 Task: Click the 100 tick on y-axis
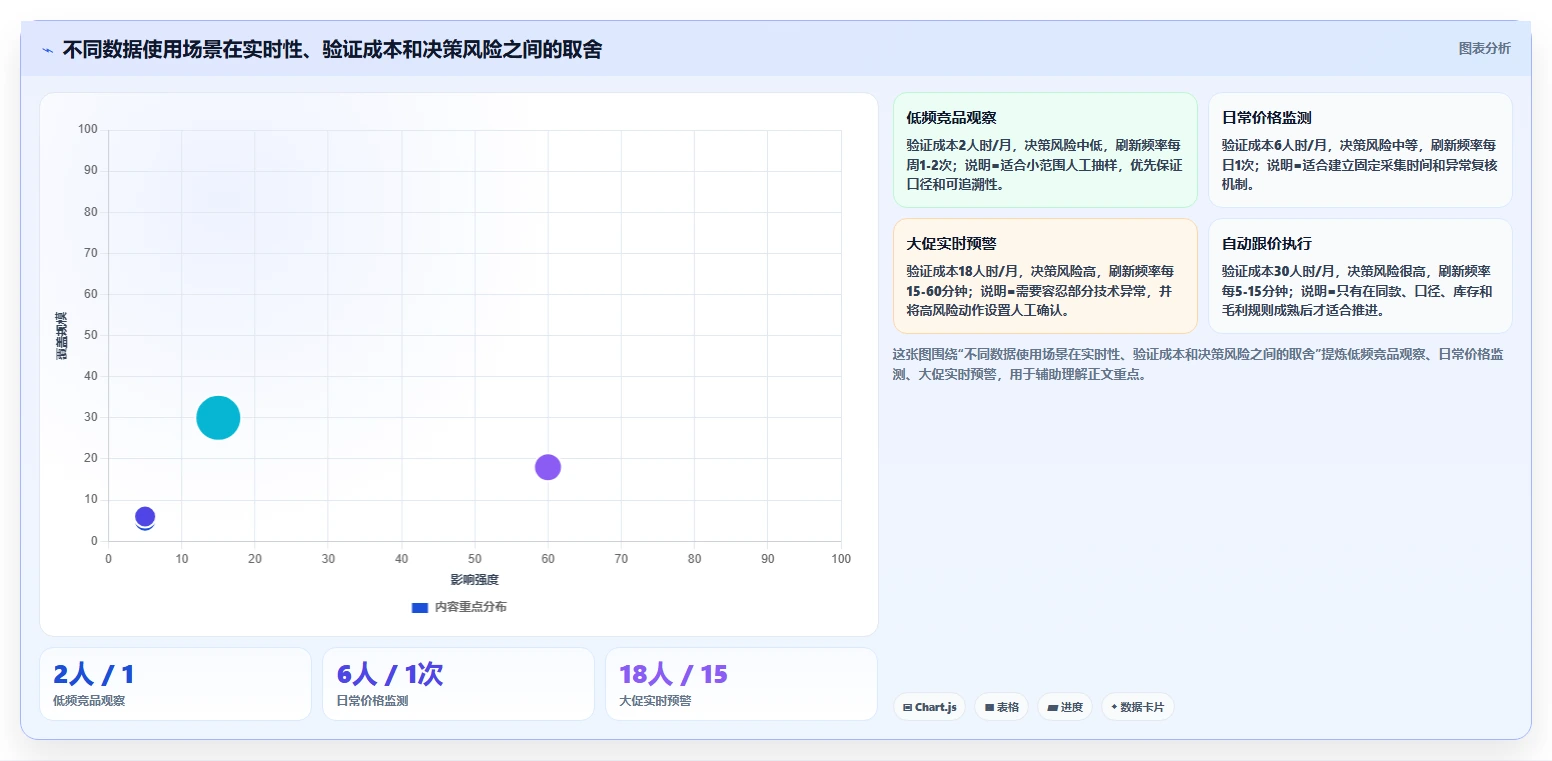[88, 129]
